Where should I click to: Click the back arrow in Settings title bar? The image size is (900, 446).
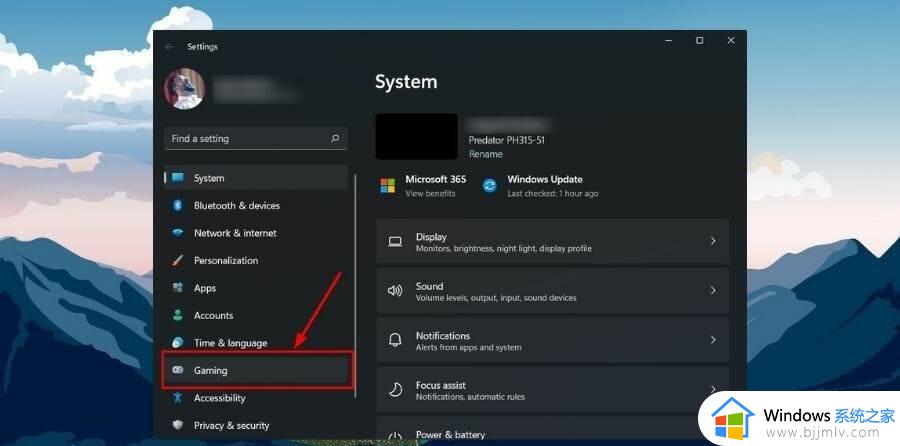click(169, 47)
